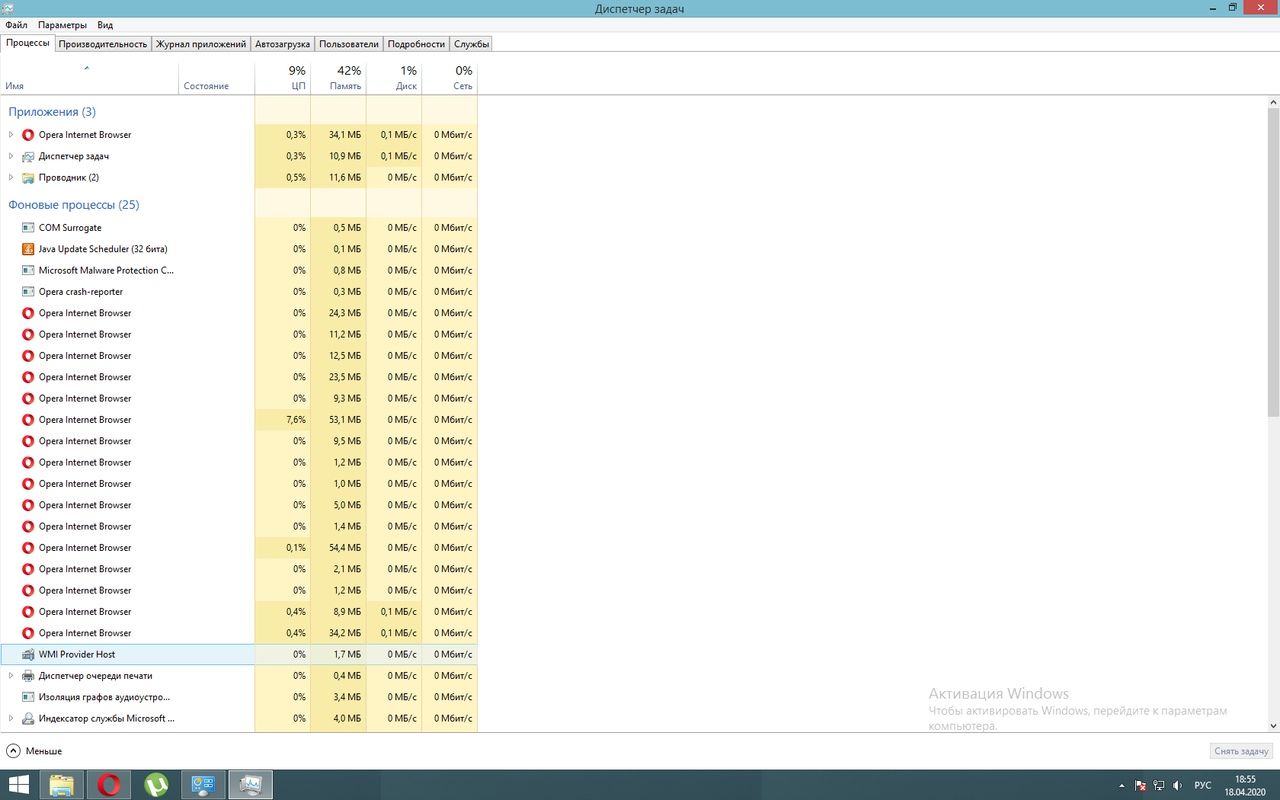Switch to the Службы tab
Screen dimensions: 1280x800
point(471,44)
